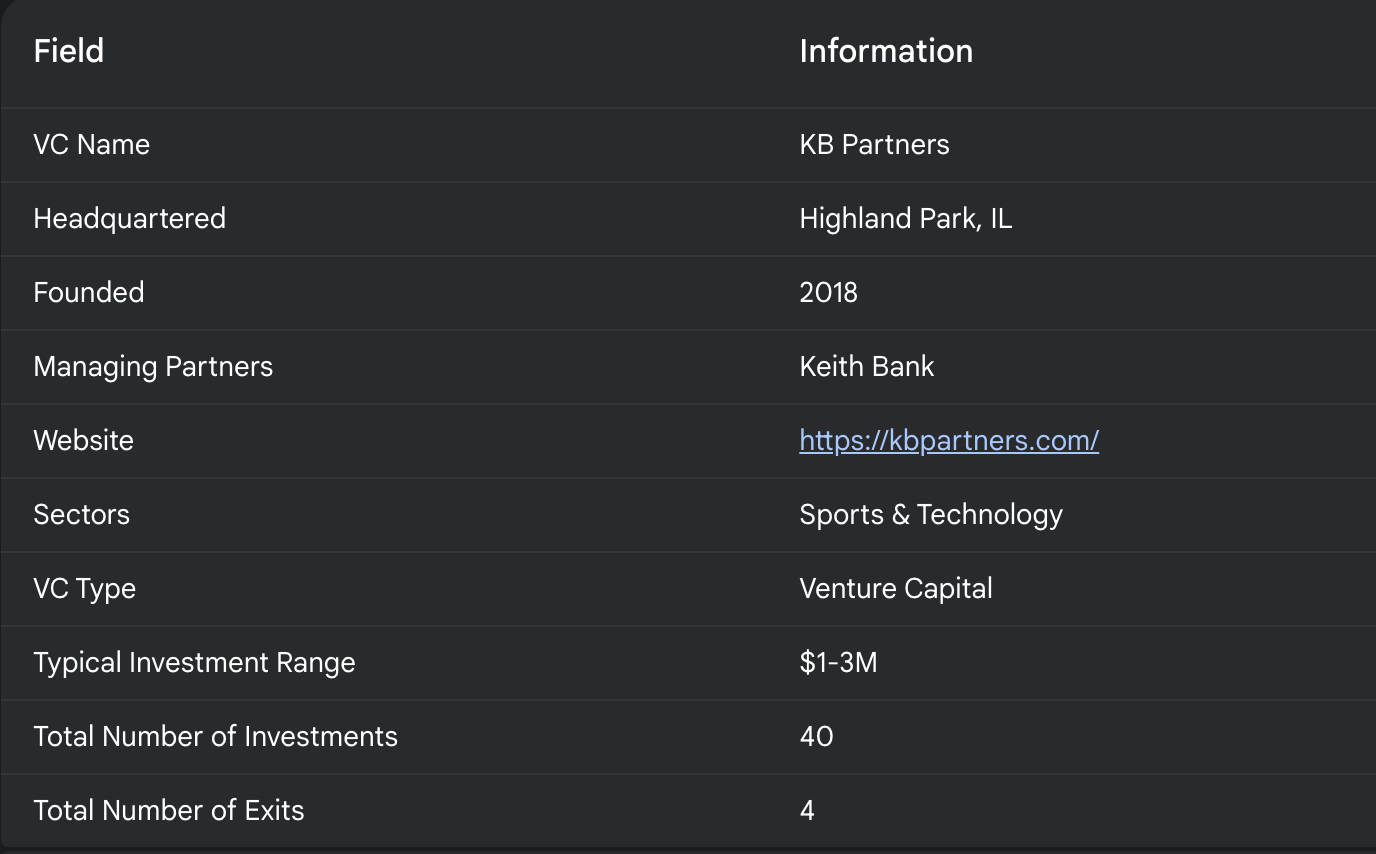Select the 'Field' column header
Viewport: 1376px width, 854px height.
point(69,51)
